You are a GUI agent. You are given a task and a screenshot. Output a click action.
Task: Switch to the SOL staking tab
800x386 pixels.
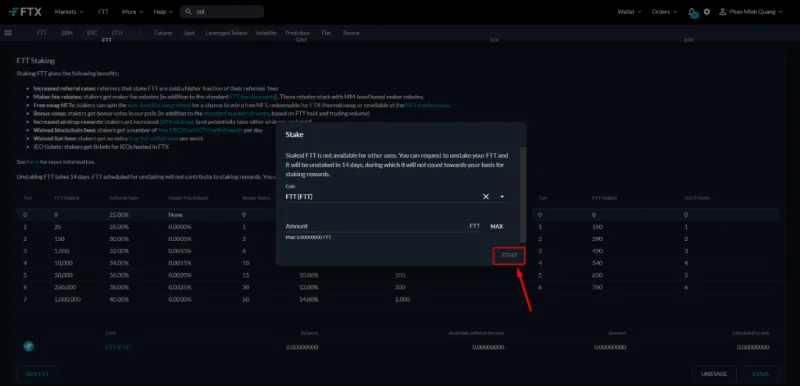[x=494, y=40]
